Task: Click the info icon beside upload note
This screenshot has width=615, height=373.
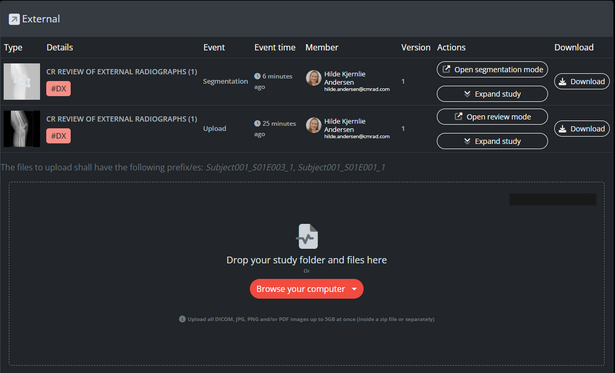Action: point(182,319)
